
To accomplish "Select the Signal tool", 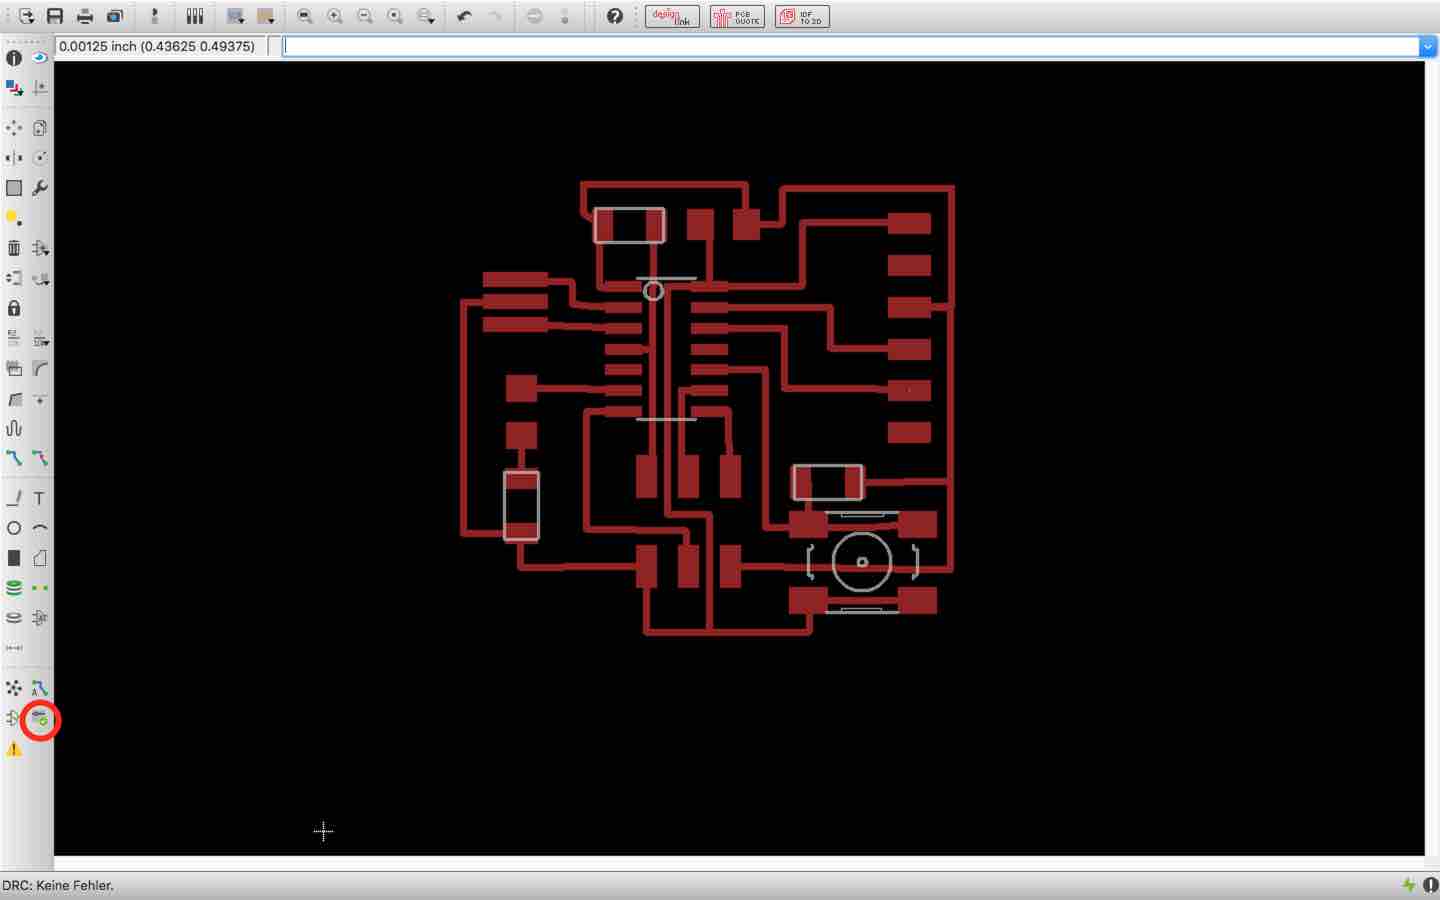I will 40,588.
